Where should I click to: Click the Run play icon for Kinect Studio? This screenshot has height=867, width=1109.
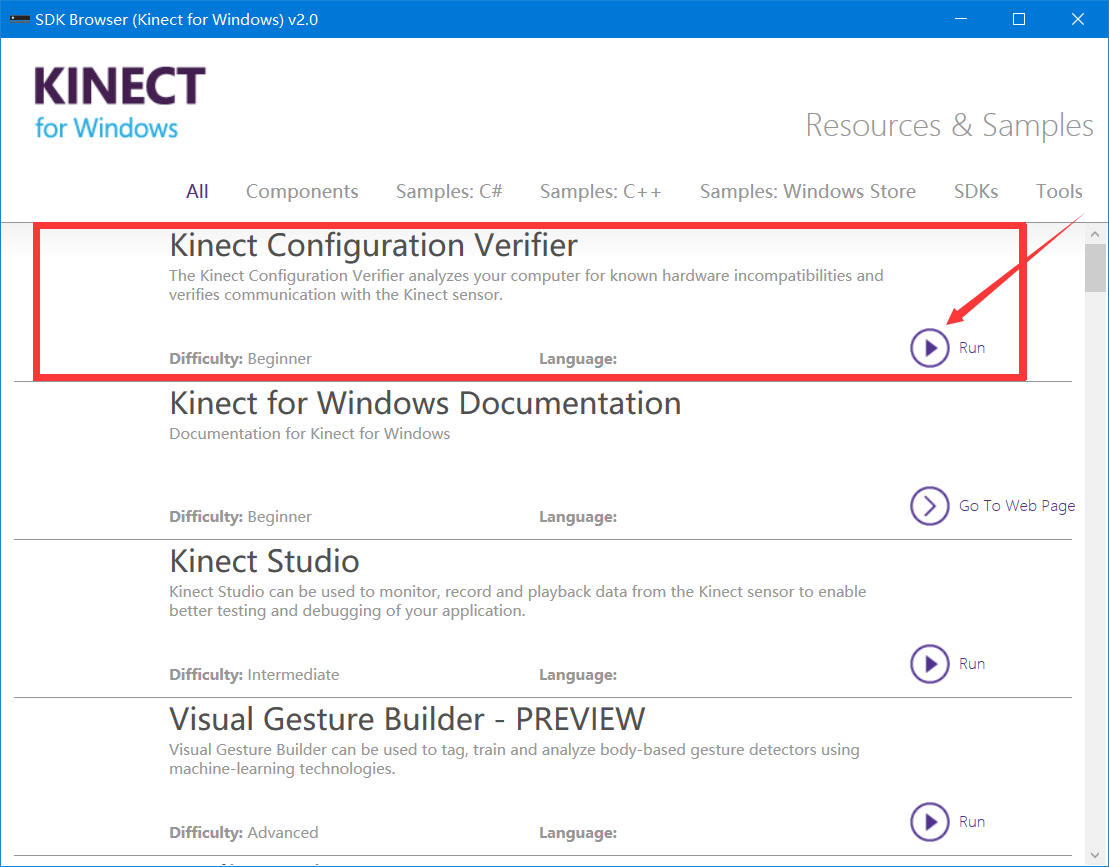click(x=929, y=663)
